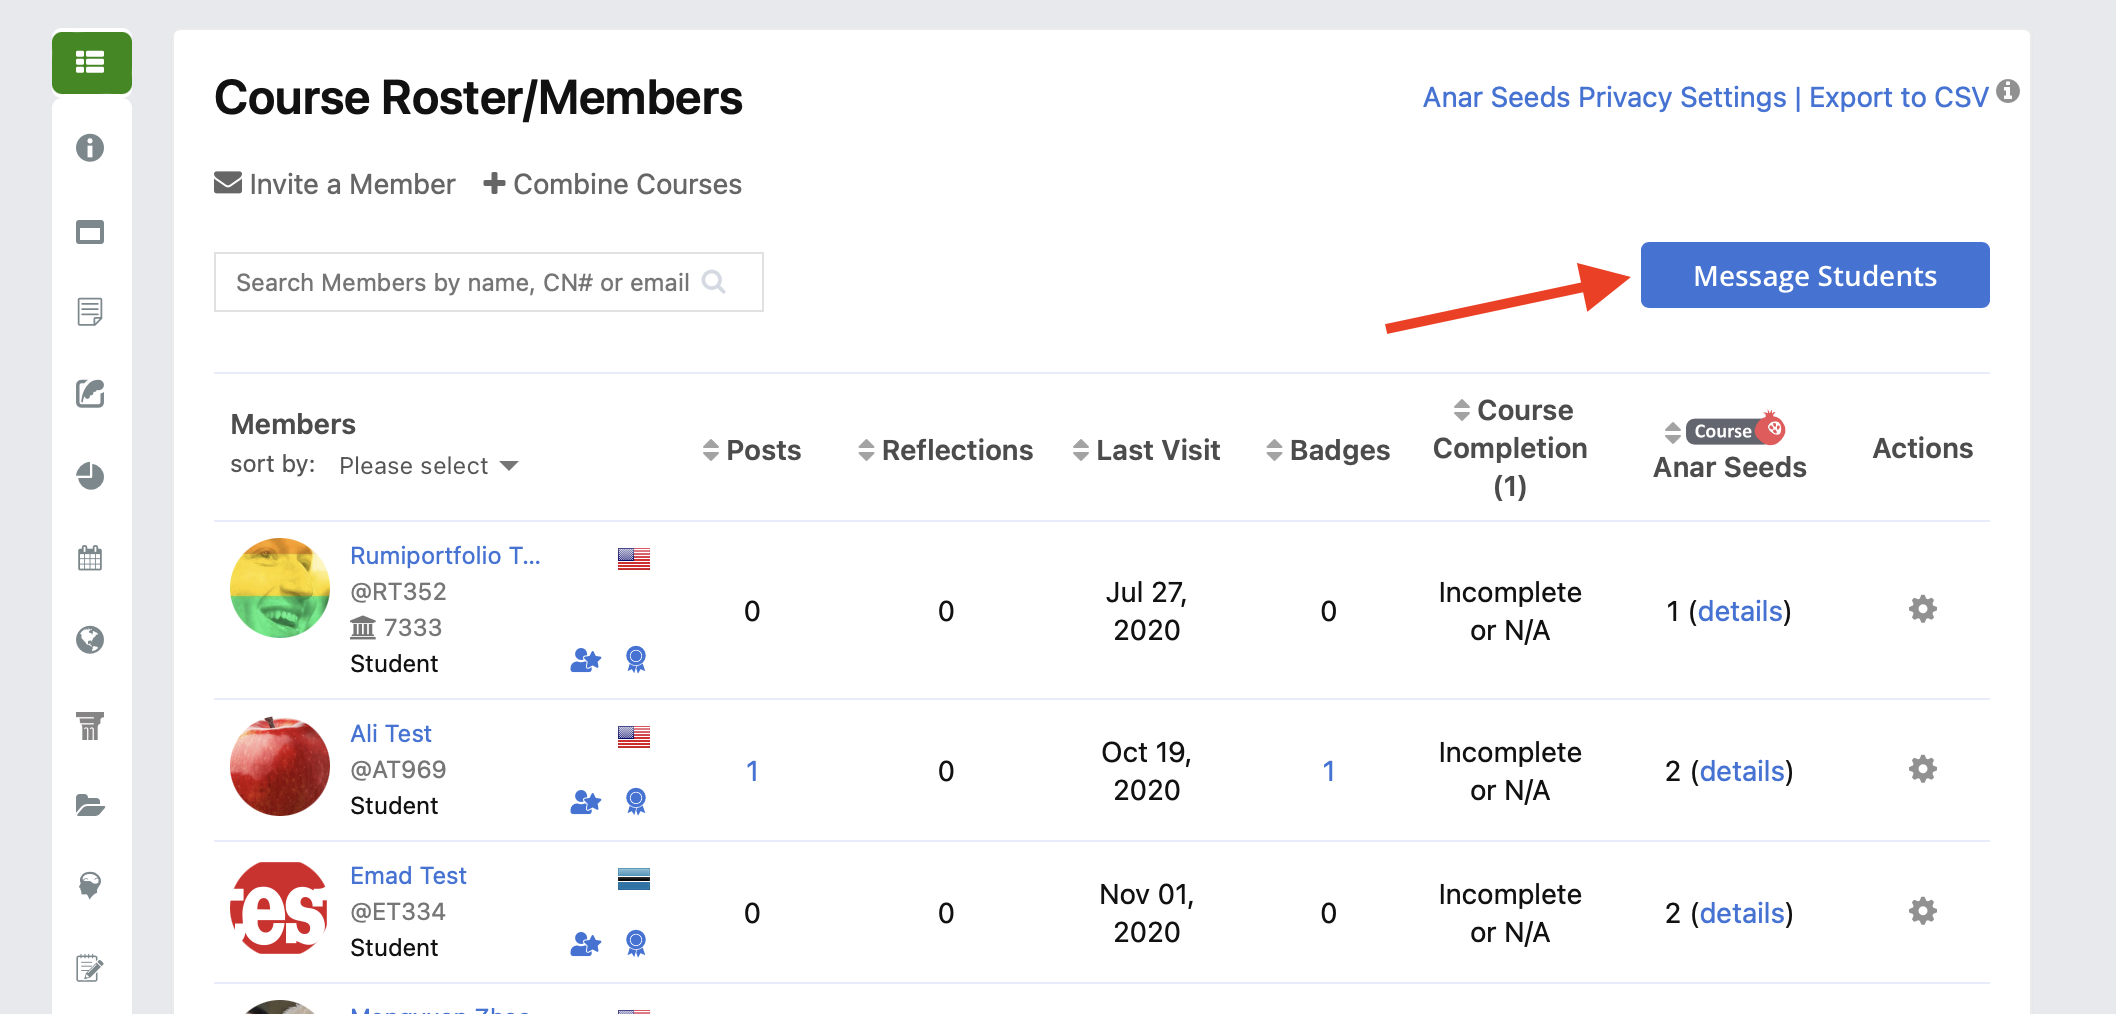This screenshot has width=2116, height=1014.
Task: Click badge ribbon icon for Rumiportfolio
Action: (636, 659)
